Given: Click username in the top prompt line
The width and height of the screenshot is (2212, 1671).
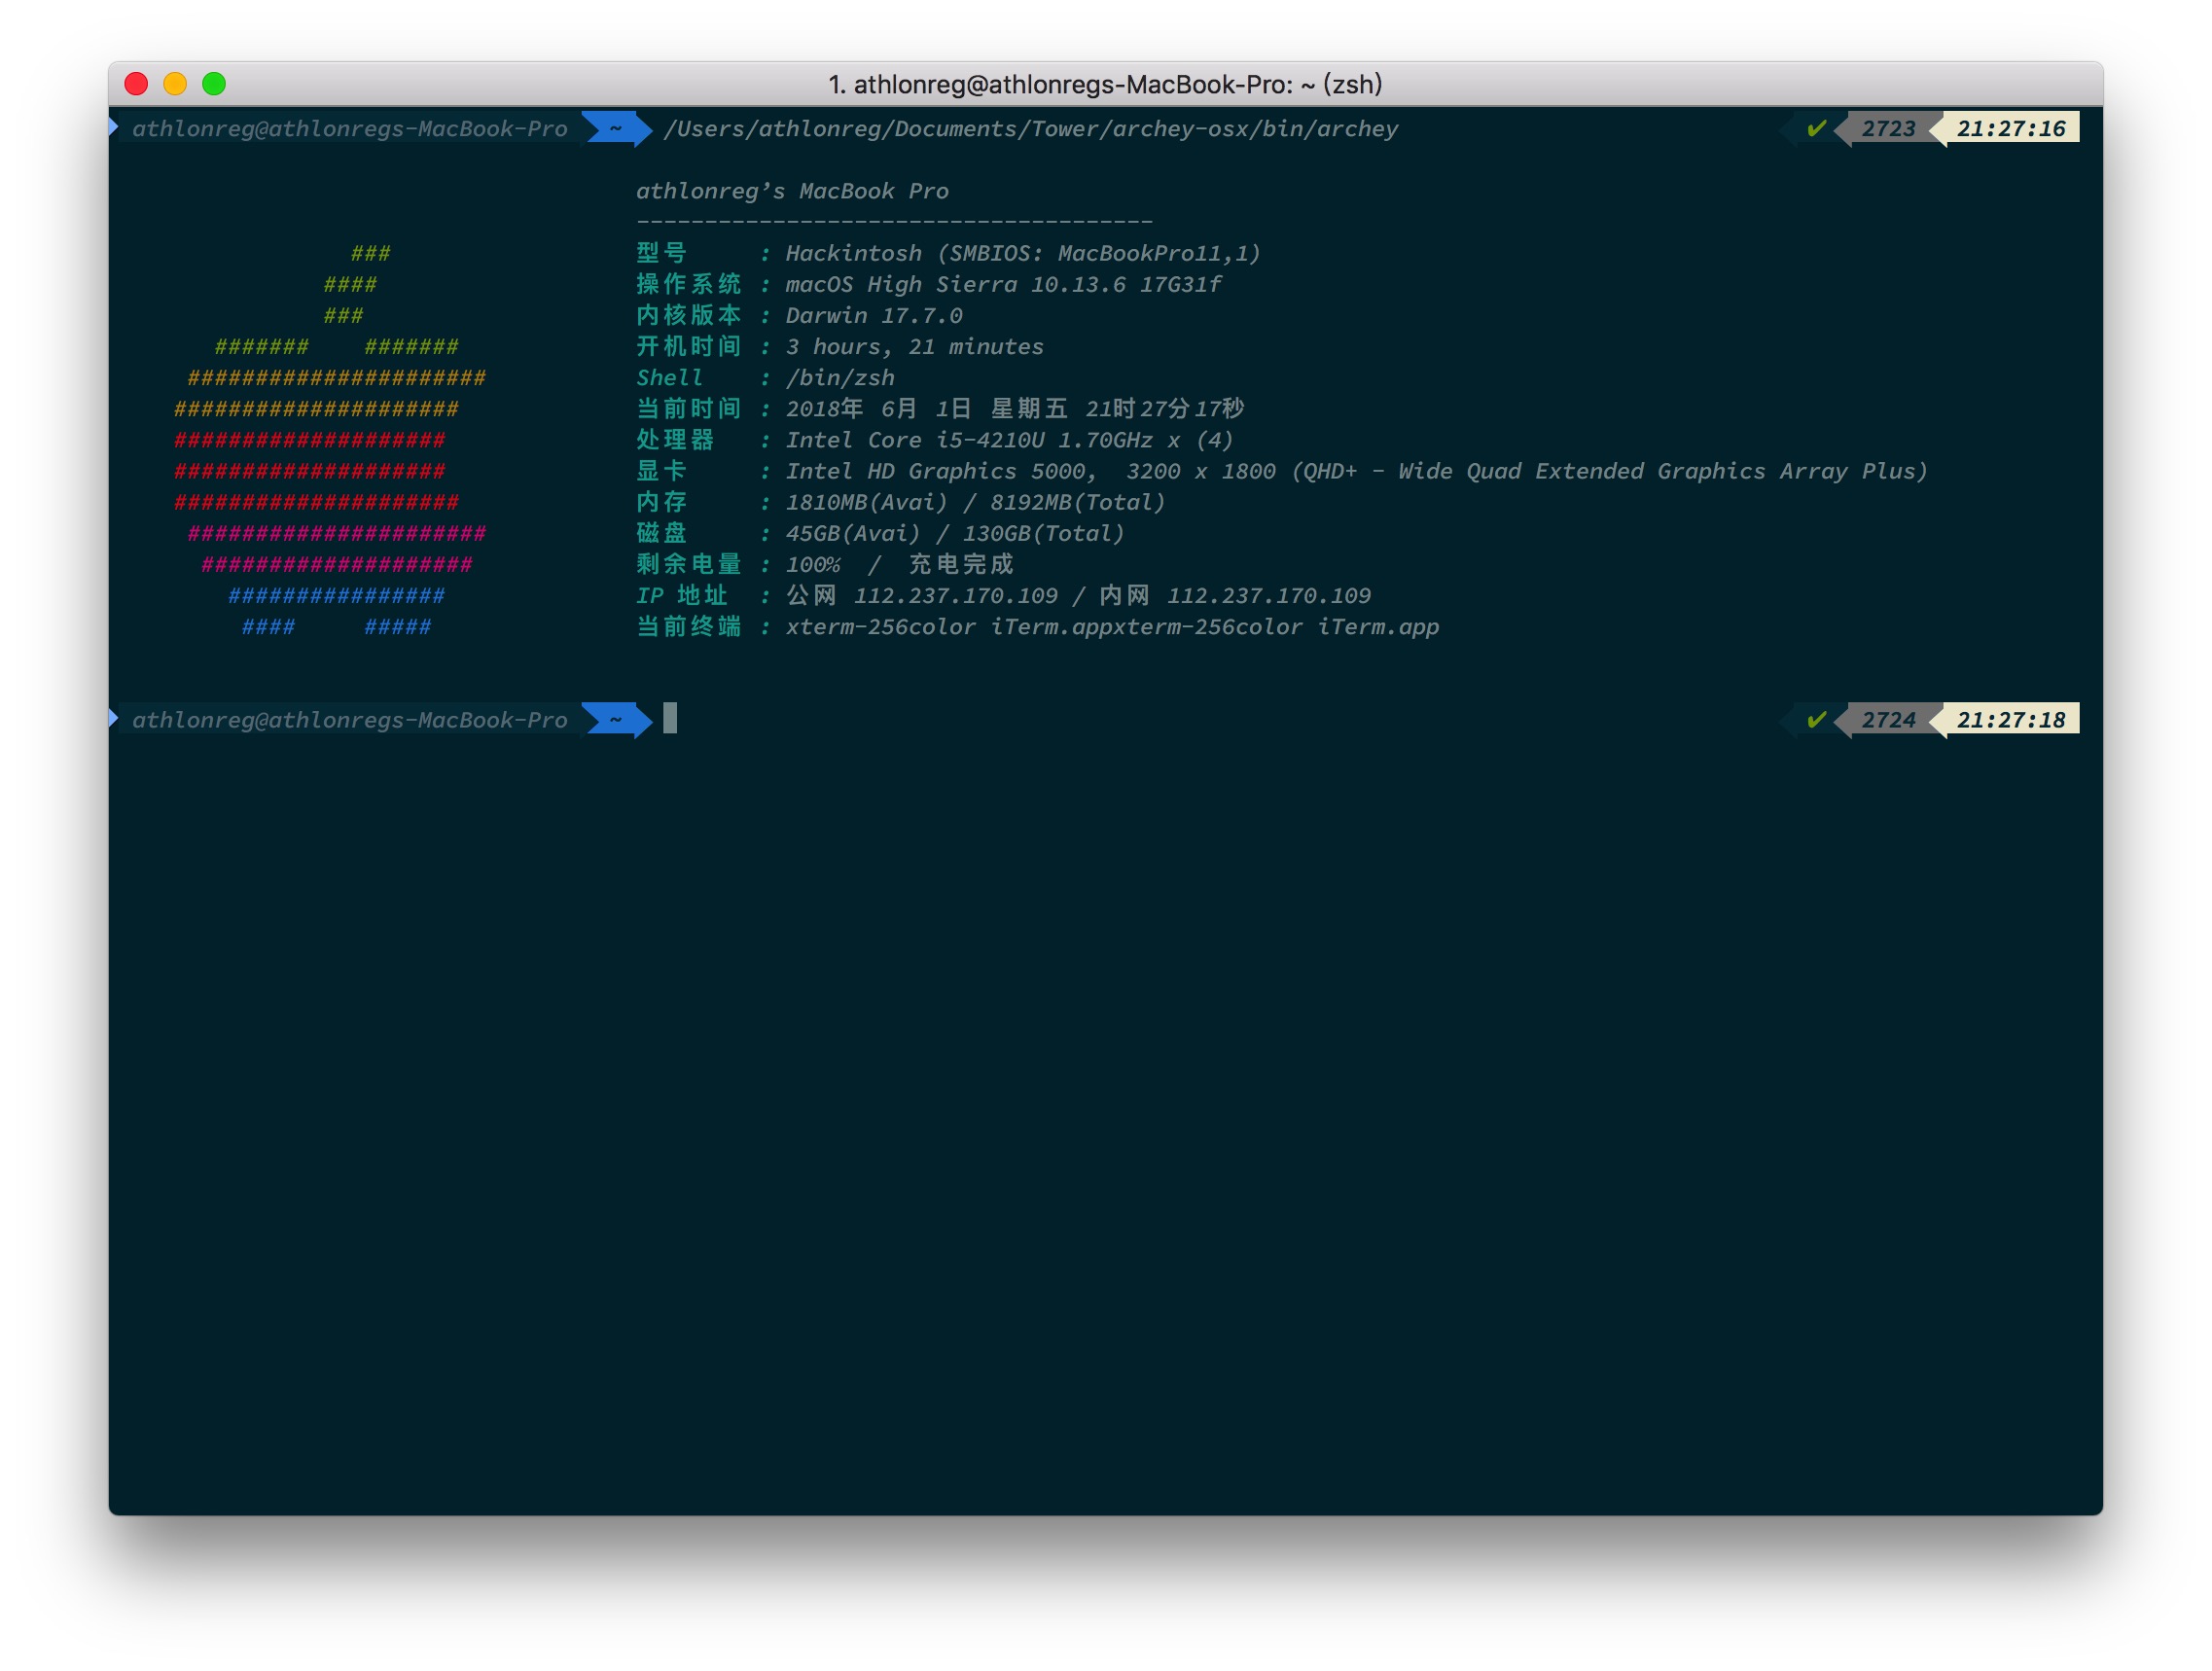Looking at the screenshot, I should click(x=349, y=129).
